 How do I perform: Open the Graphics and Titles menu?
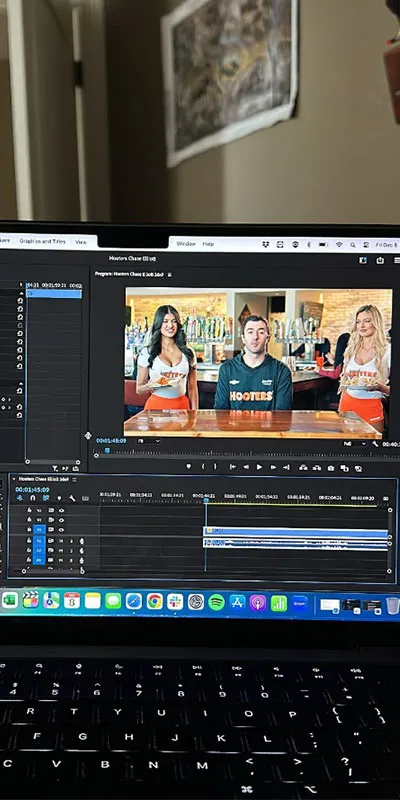[x=42, y=241]
